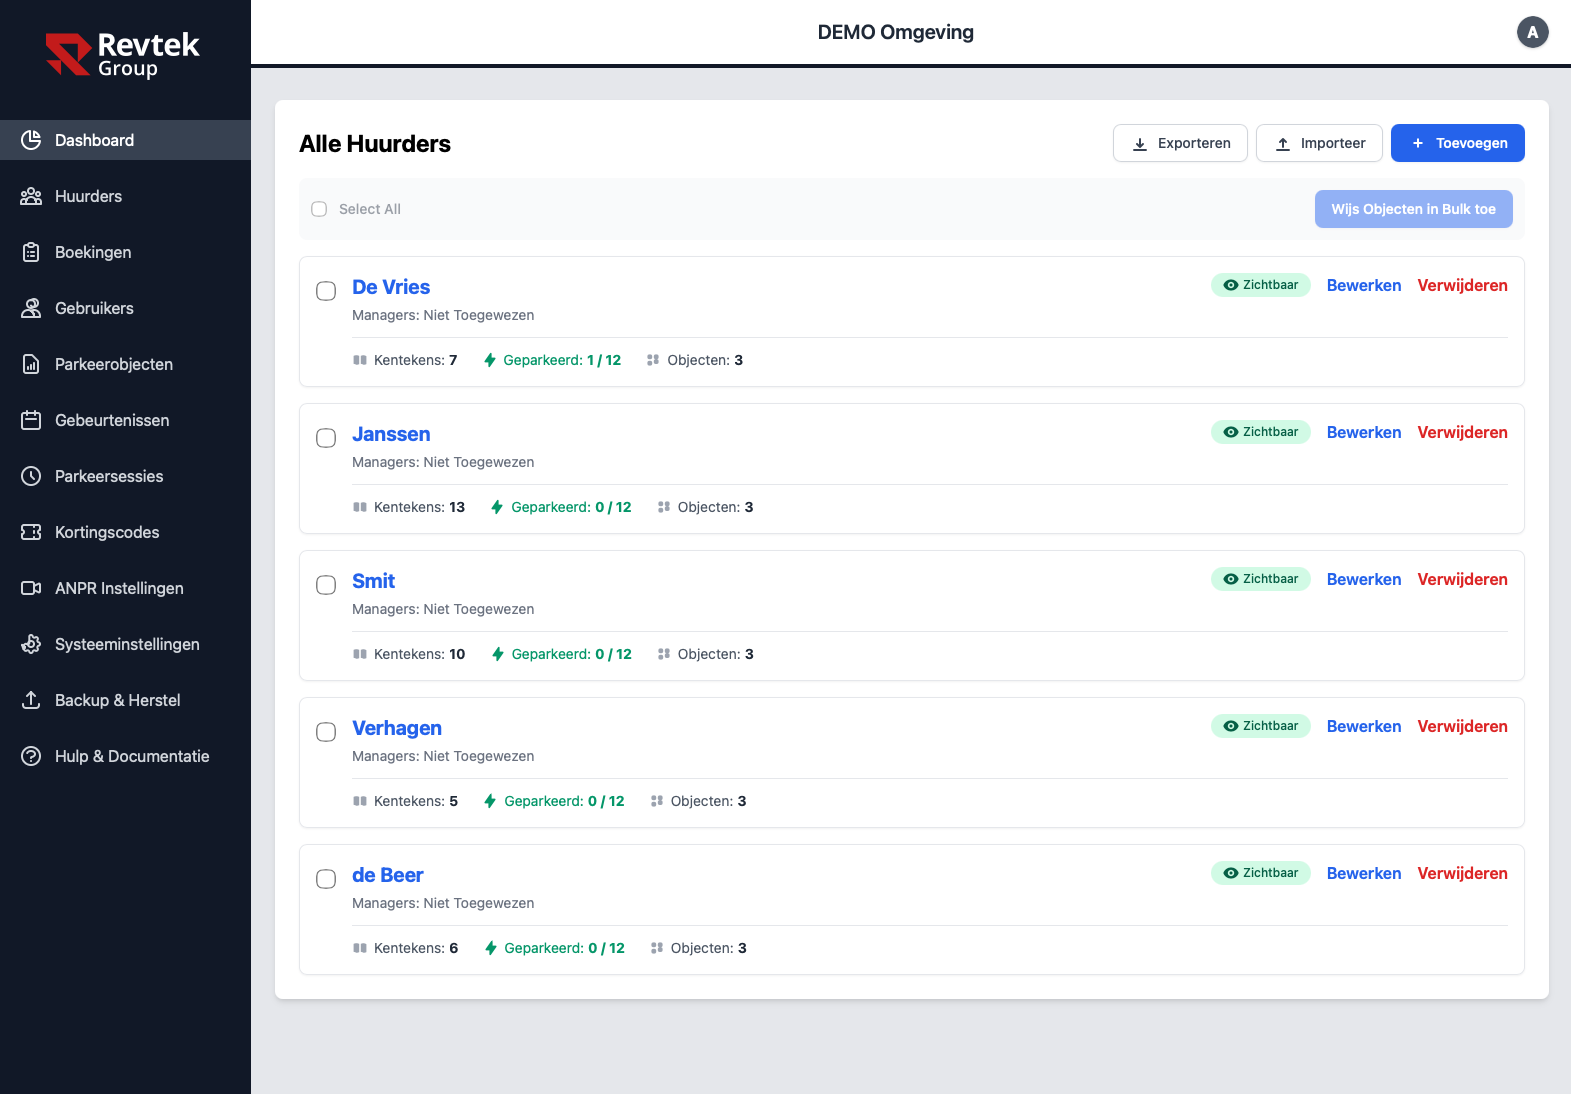
Task: Open the Smit tenant link
Action: tap(373, 581)
